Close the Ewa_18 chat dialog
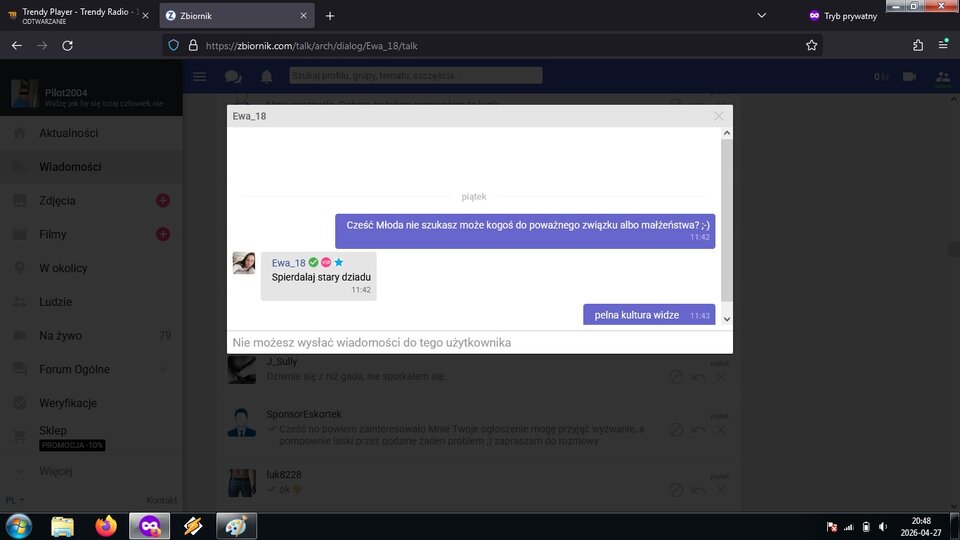 pos(718,116)
